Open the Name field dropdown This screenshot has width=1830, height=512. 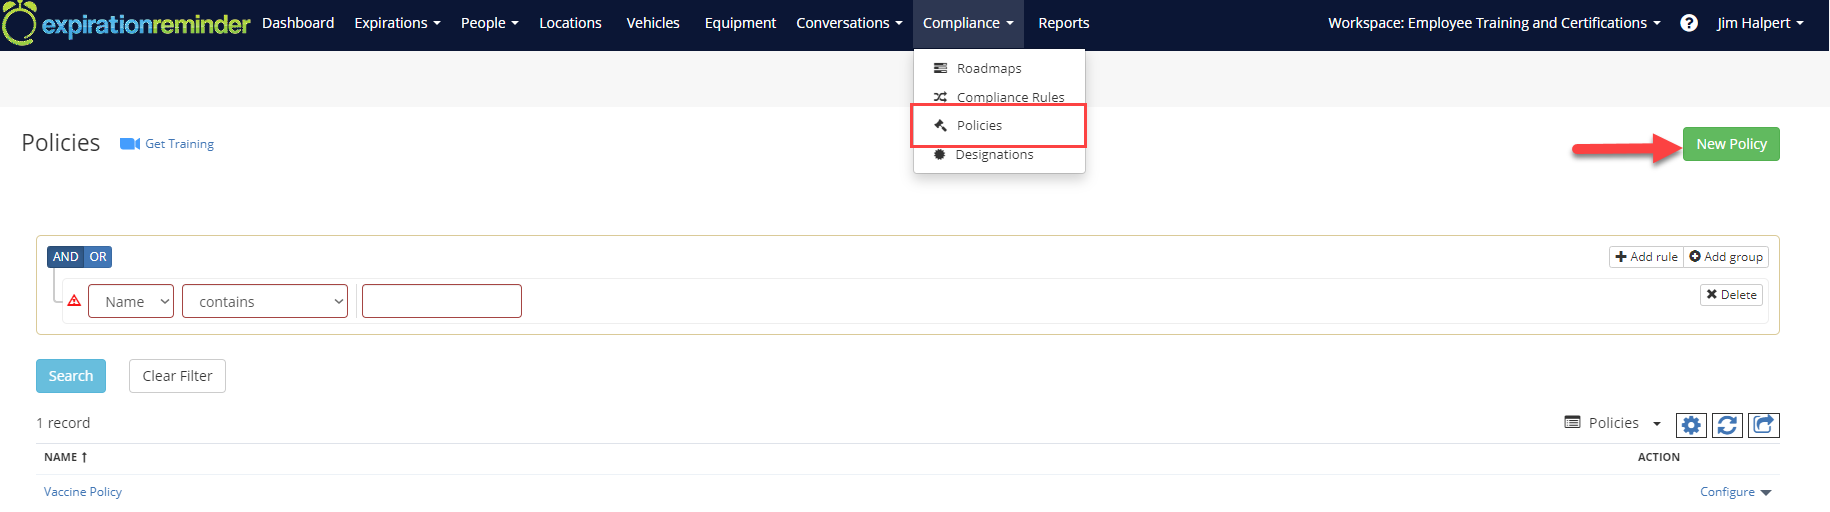pos(131,301)
